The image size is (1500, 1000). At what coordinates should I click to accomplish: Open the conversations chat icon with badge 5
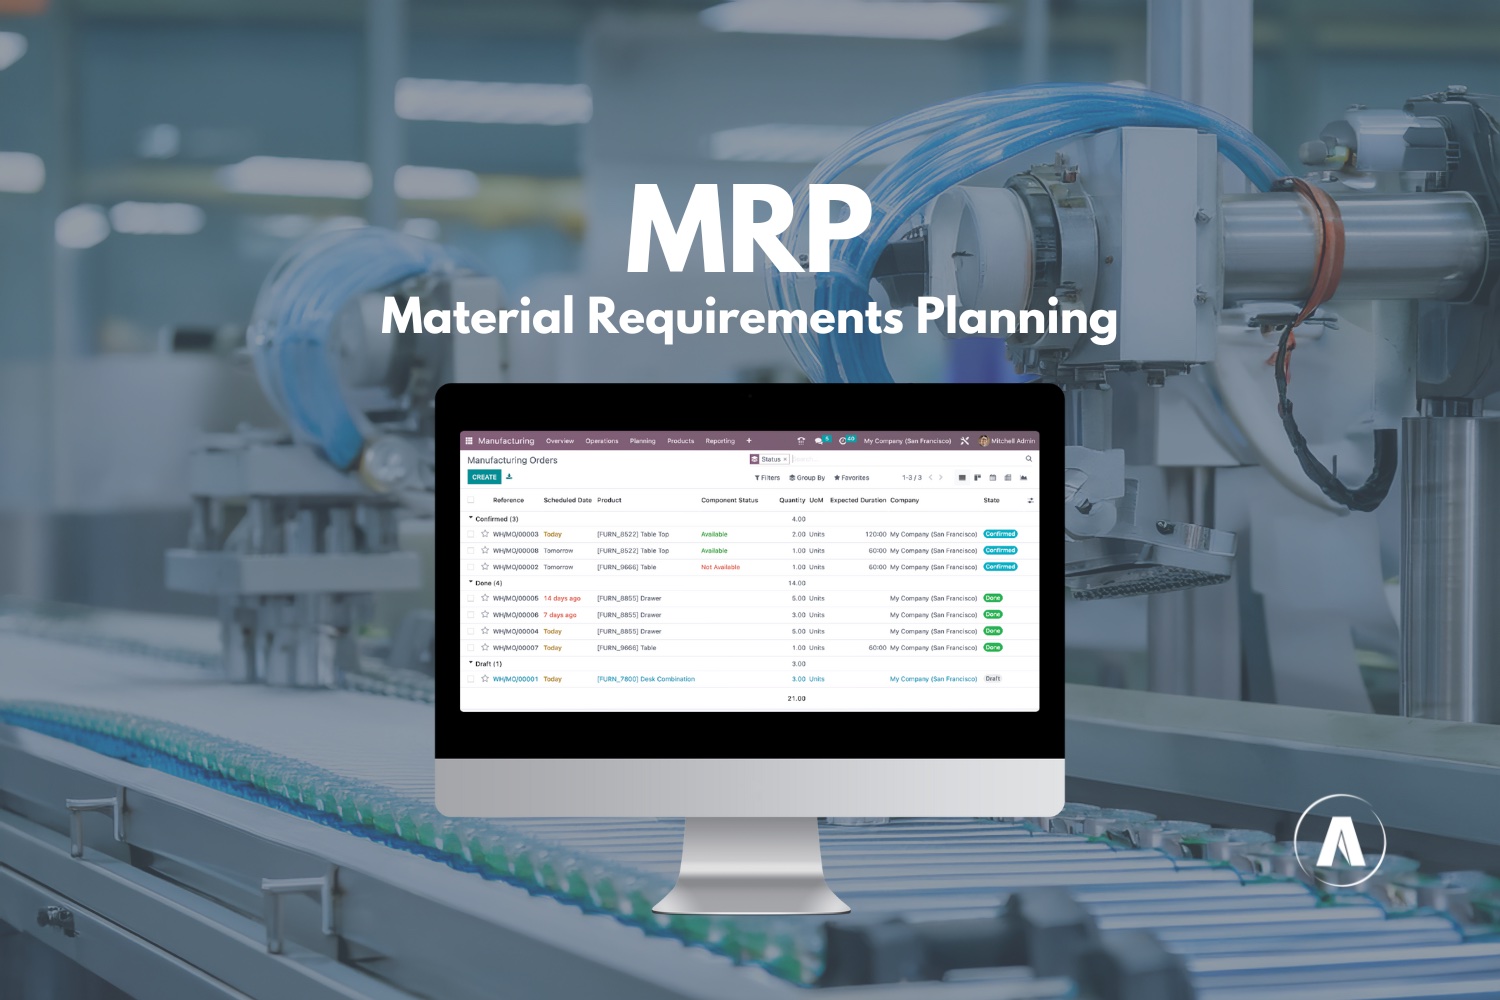(820, 441)
